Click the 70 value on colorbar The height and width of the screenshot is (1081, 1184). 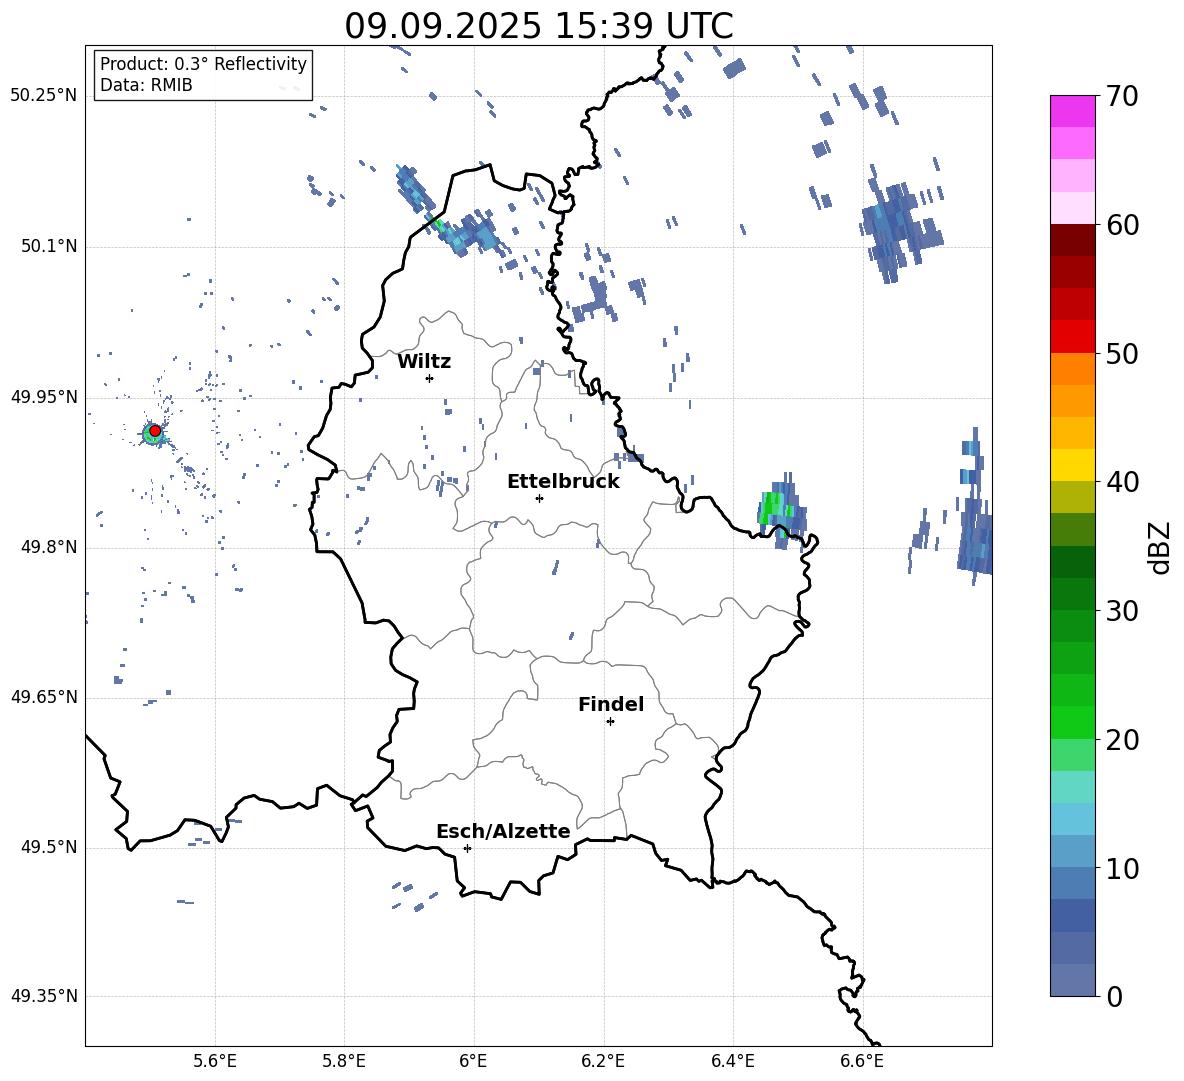[x=1122, y=96]
